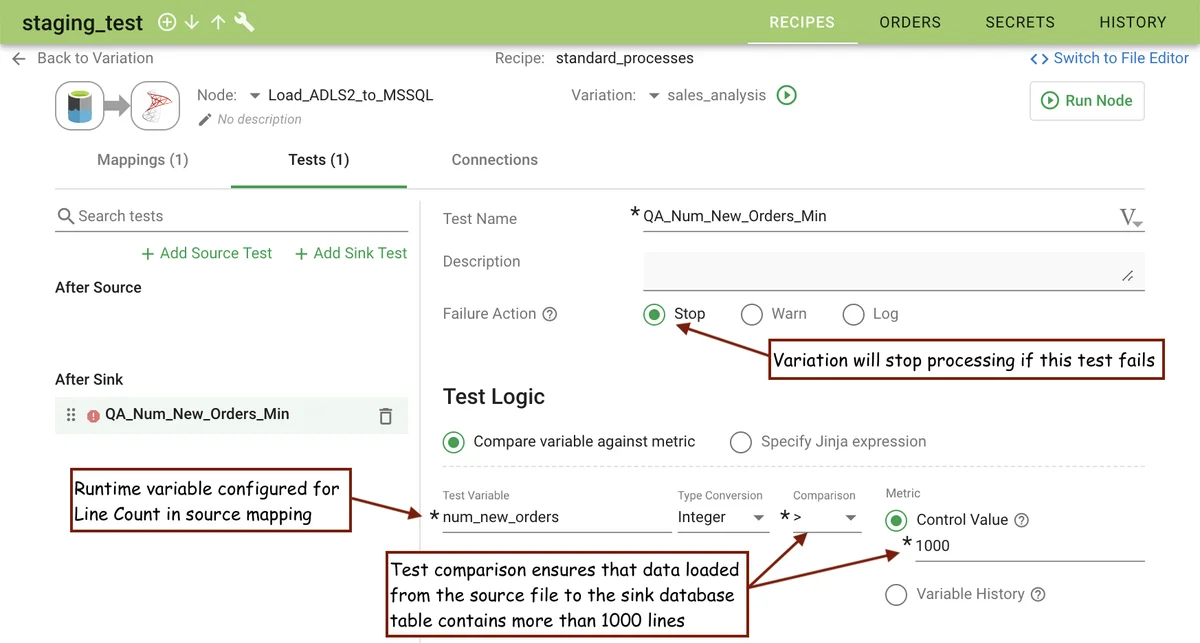The width and height of the screenshot is (1200, 643).
Task: Click the pencil icon to edit description
Action: [x=205, y=120]
